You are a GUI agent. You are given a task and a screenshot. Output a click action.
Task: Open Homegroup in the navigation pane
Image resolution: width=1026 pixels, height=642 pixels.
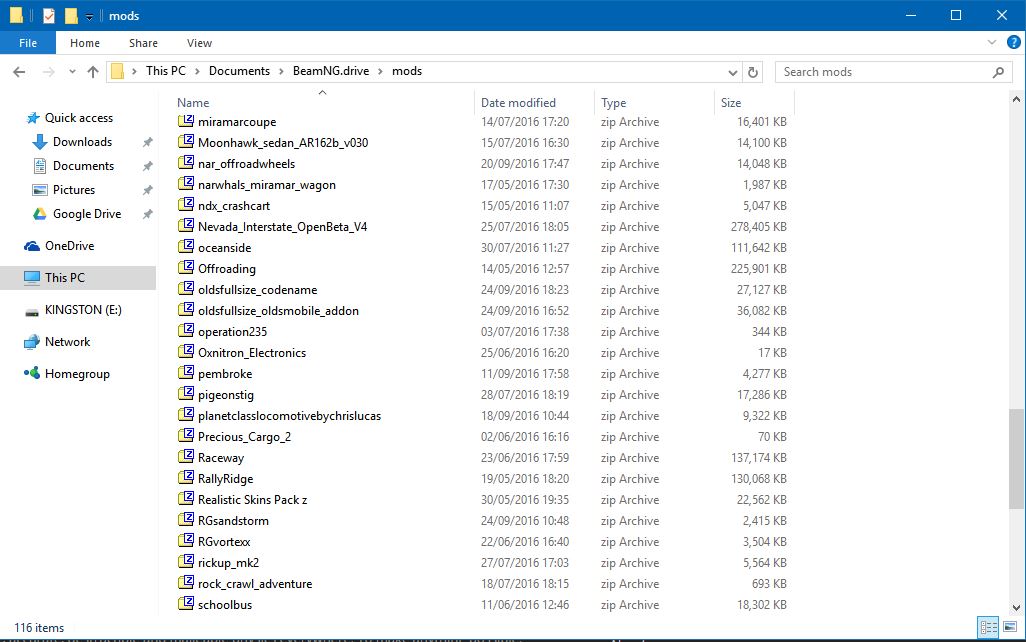tap(77, 374)
